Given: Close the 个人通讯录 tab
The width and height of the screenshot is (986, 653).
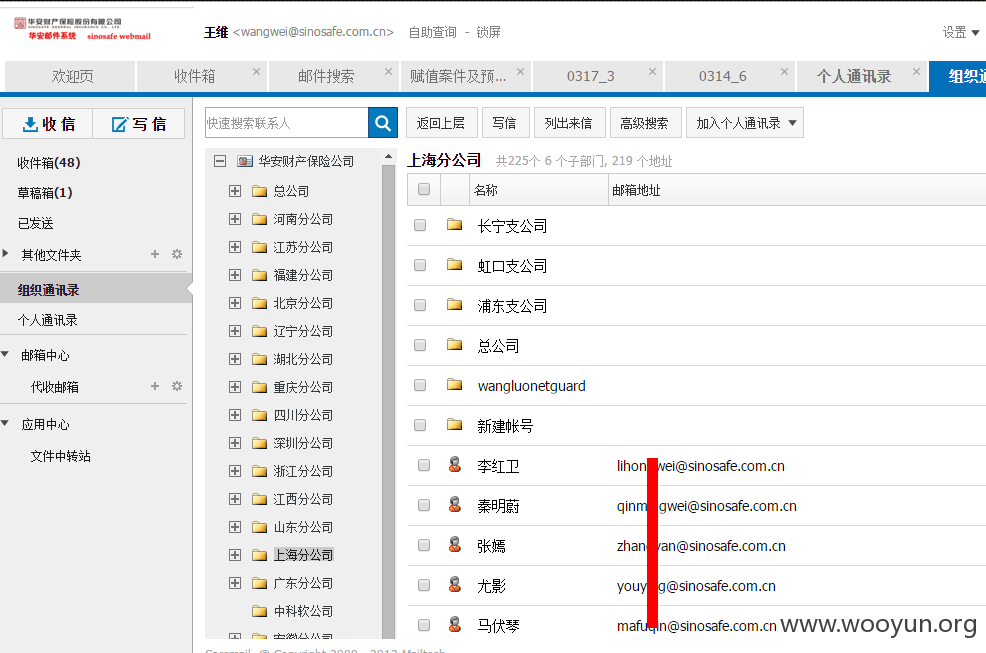Looking at the screenshot, I should [x=917, y=72].
